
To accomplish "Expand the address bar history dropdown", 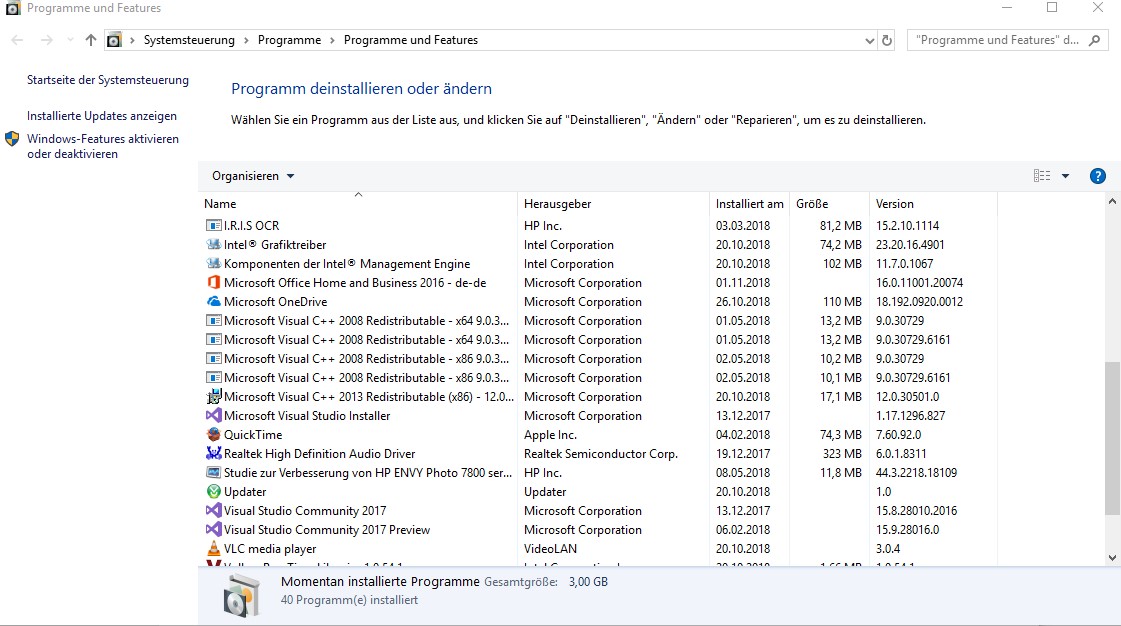I will click(x=869, y=40).
